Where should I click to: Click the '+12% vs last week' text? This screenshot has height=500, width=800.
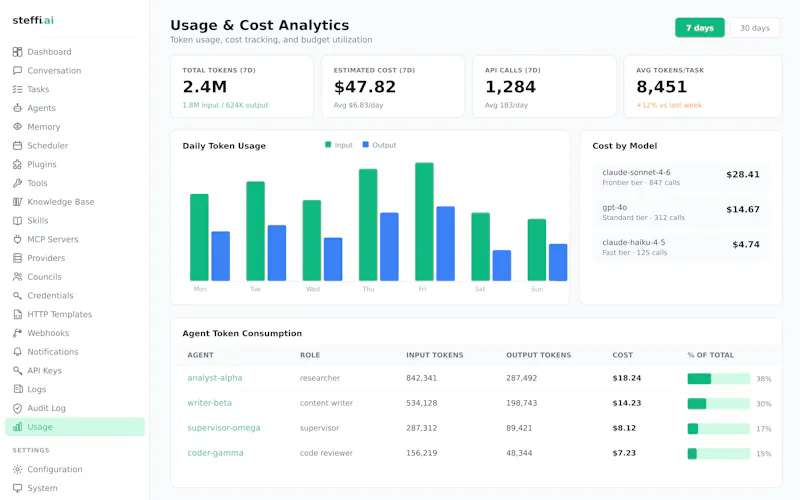point(669,105)
